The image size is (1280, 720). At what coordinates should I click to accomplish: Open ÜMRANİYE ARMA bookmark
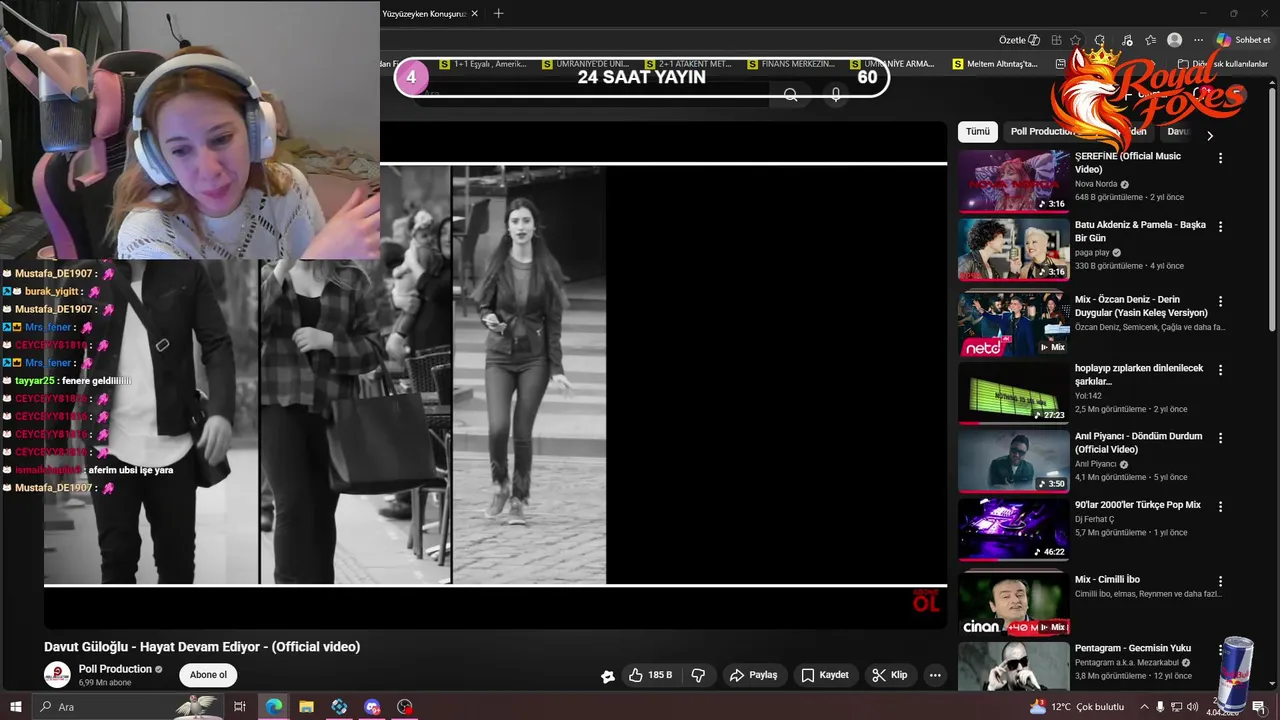point(894,64)
